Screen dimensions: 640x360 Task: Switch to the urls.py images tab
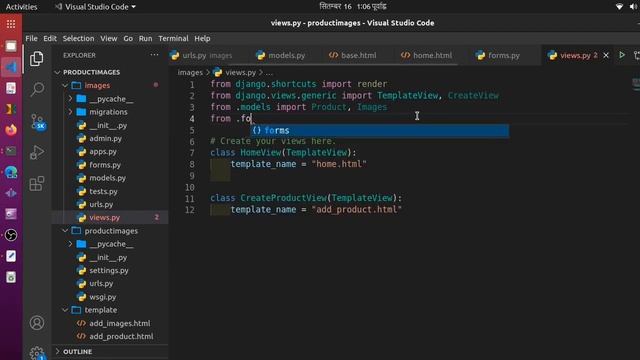coord(208,55)
